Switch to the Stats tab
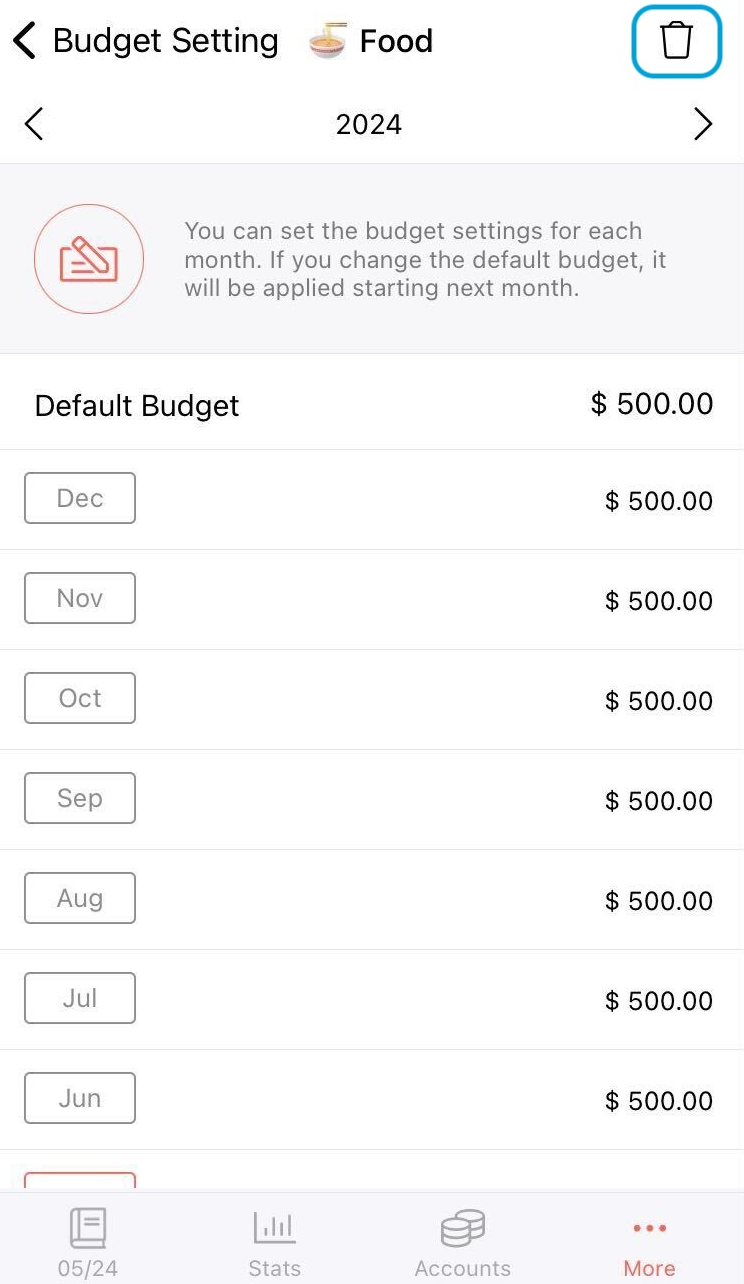 (274, 1241)
